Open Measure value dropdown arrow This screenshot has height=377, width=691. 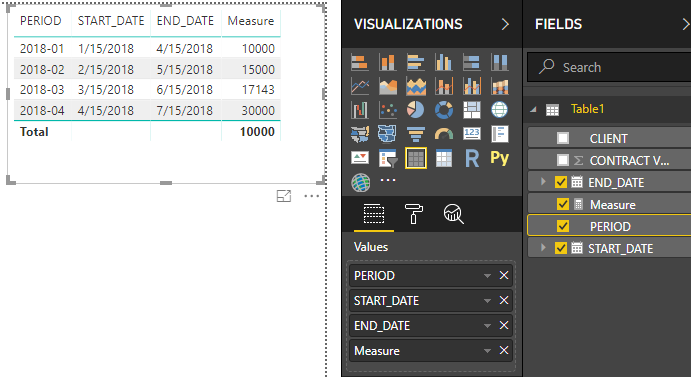click(487, 351)
